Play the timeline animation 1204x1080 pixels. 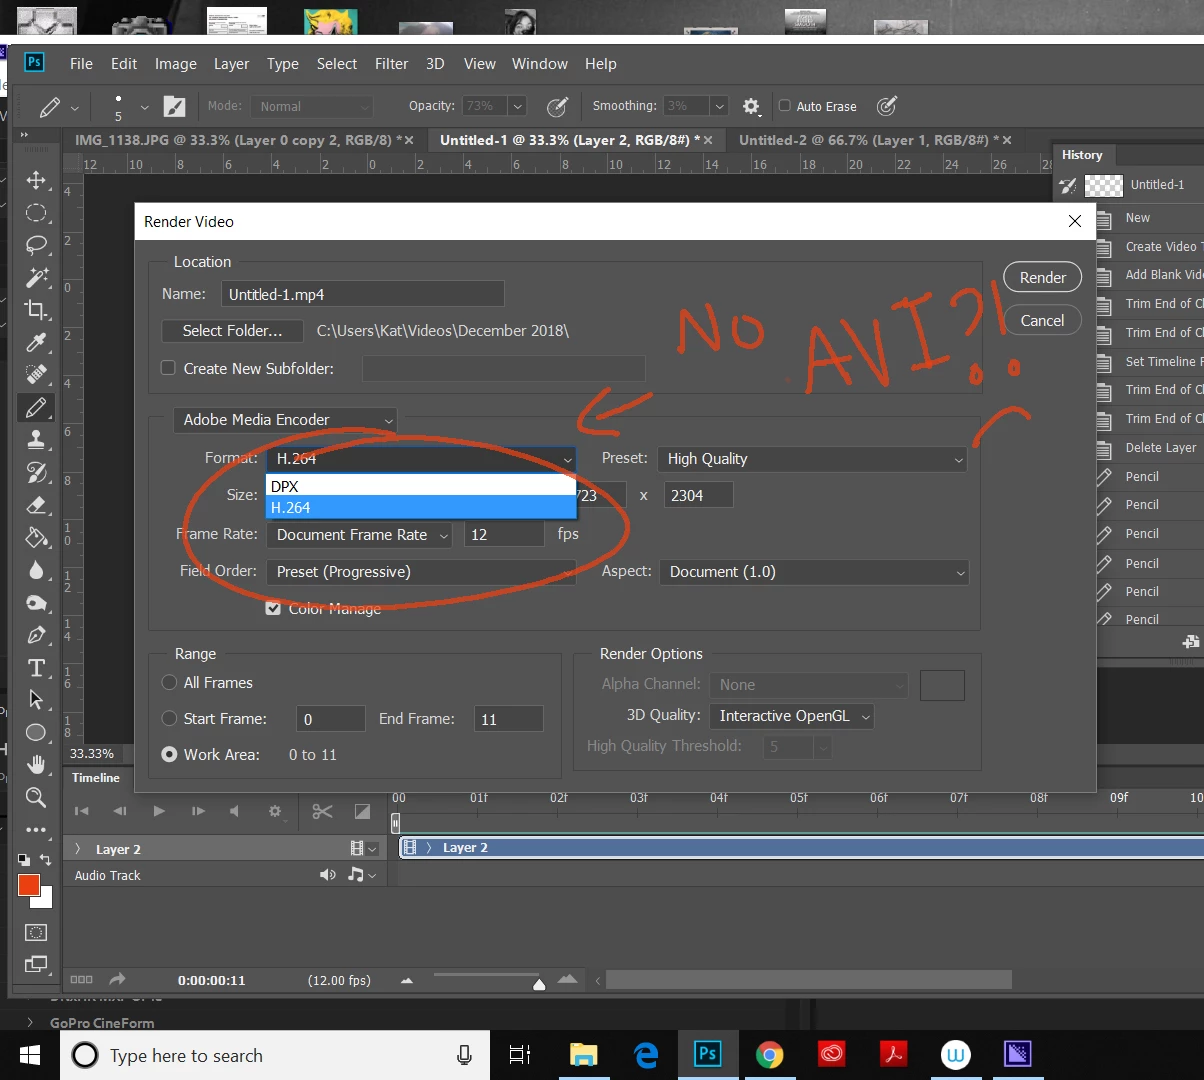coord(159,811)
